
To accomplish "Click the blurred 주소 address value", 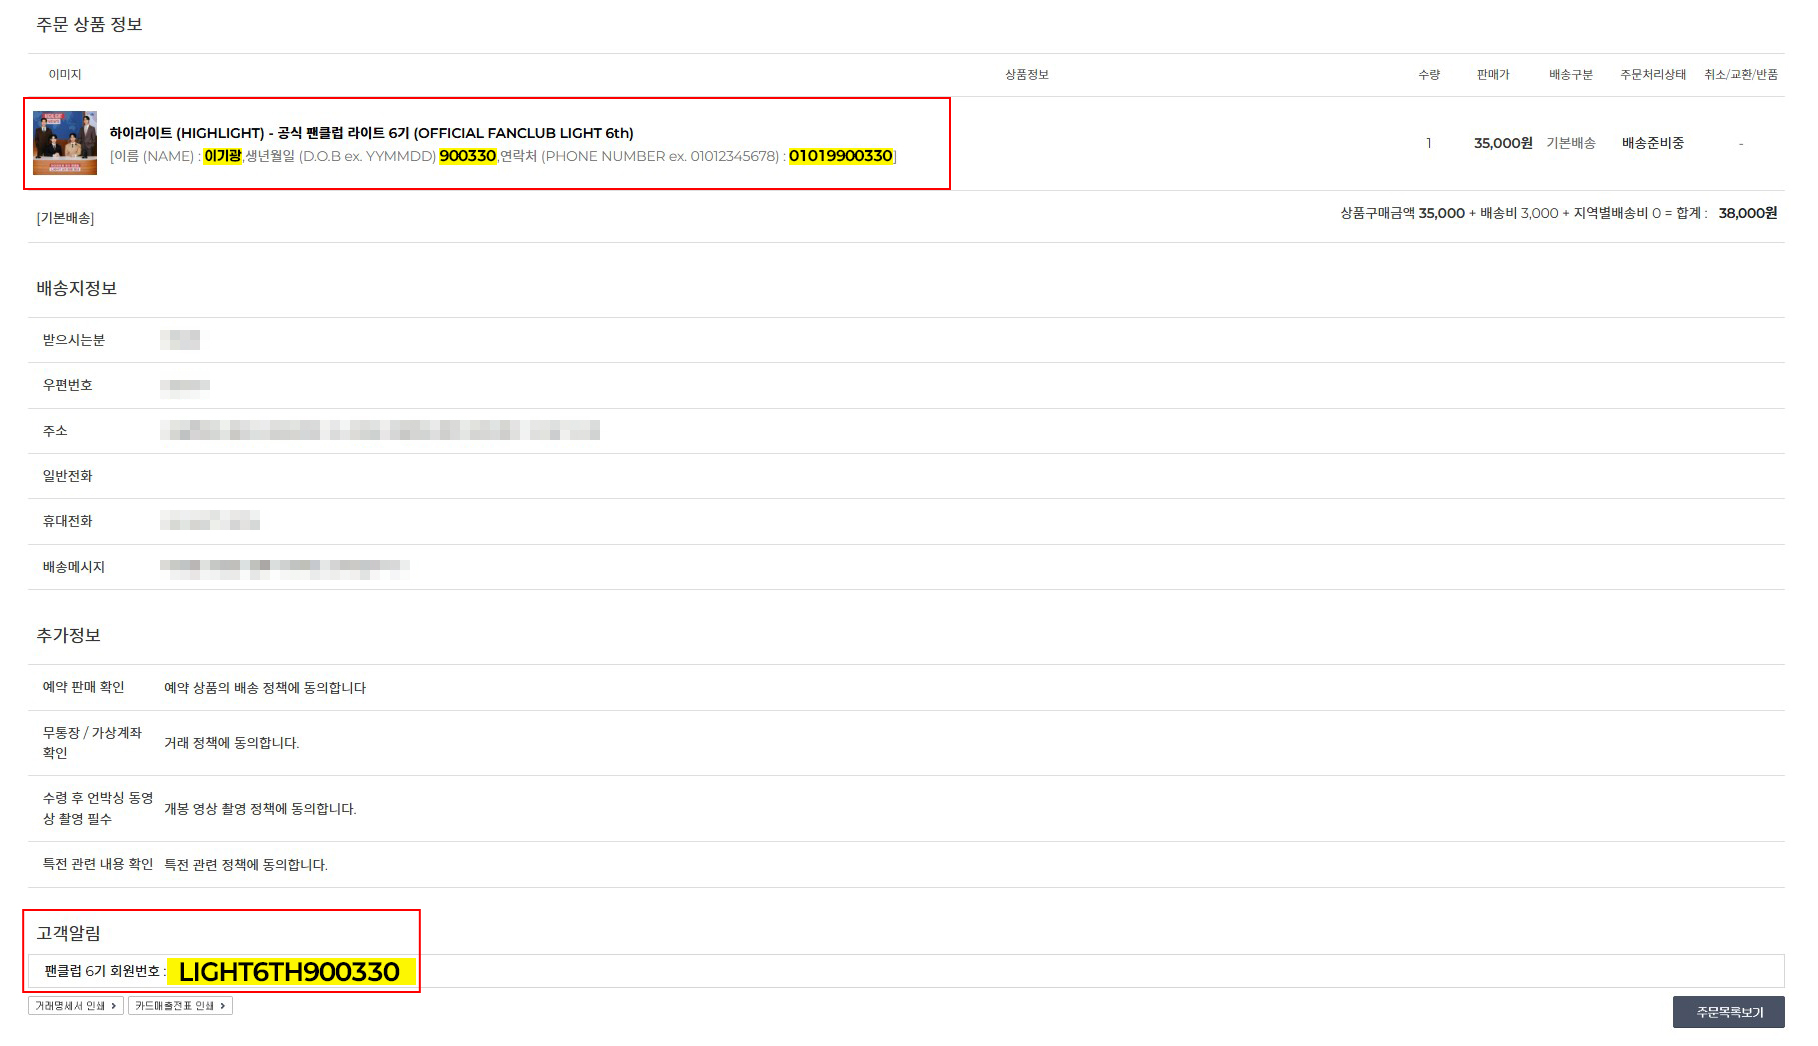I will [379, 431].
